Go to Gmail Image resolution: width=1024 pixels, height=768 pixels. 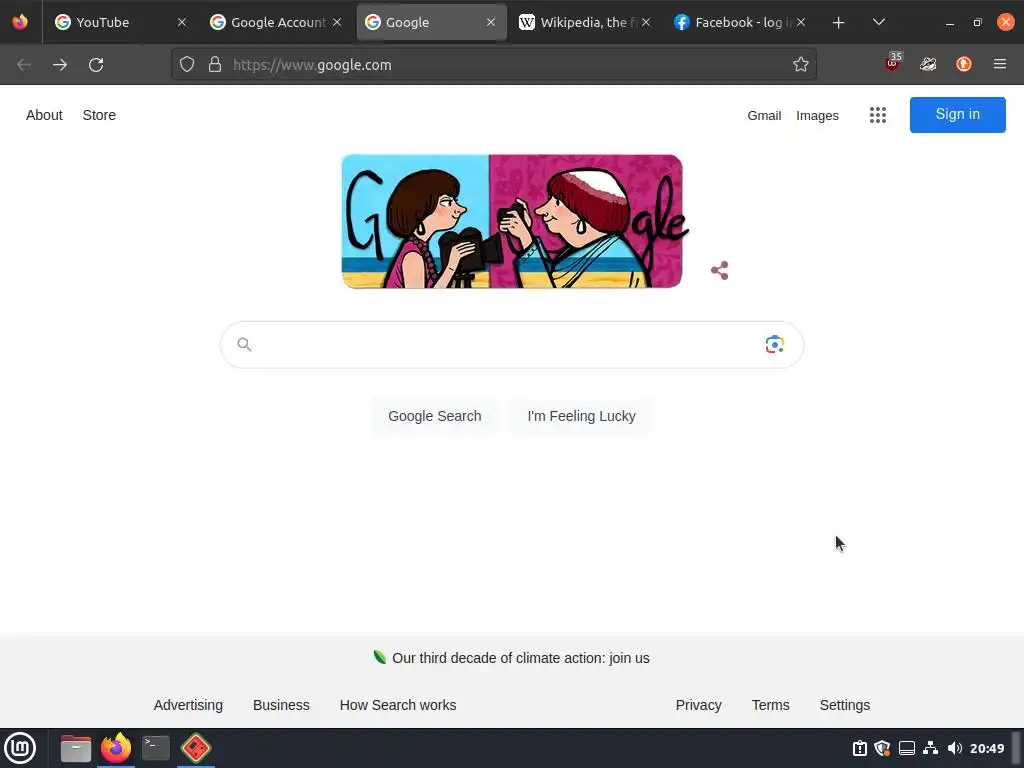764,116
